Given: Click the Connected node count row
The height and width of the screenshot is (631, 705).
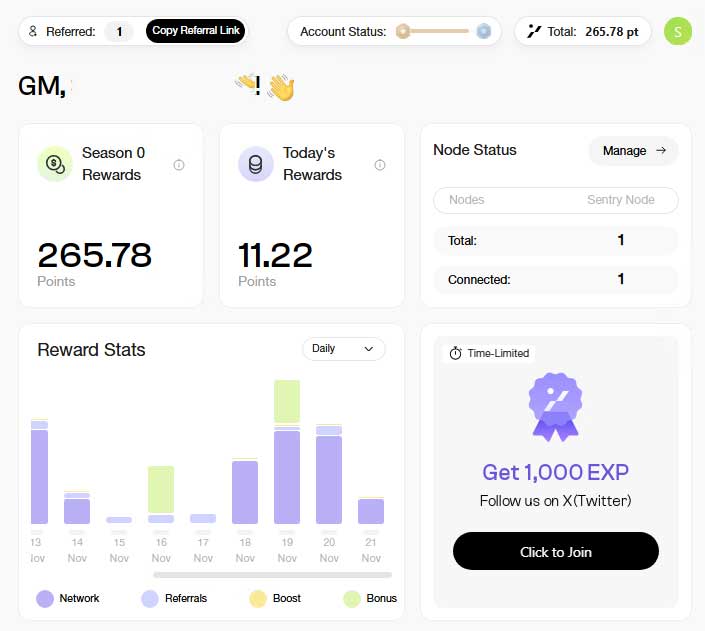Looking at the screenshot, I should click(556, 280).
